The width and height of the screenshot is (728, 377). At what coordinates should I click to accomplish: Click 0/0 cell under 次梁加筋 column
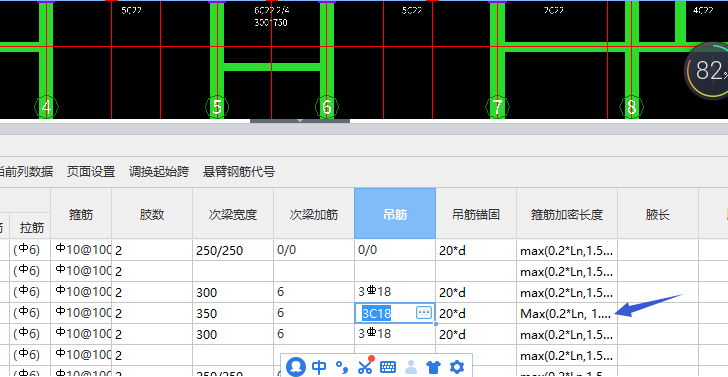[x=313, y=250]
